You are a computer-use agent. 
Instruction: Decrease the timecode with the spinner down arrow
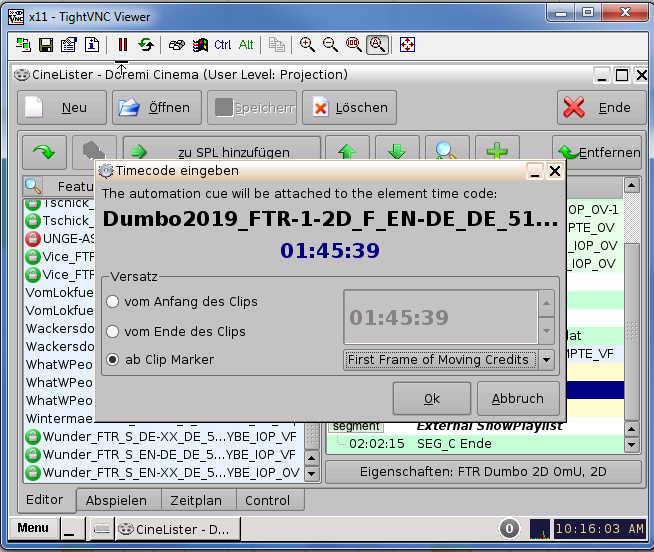click(546, 330)
